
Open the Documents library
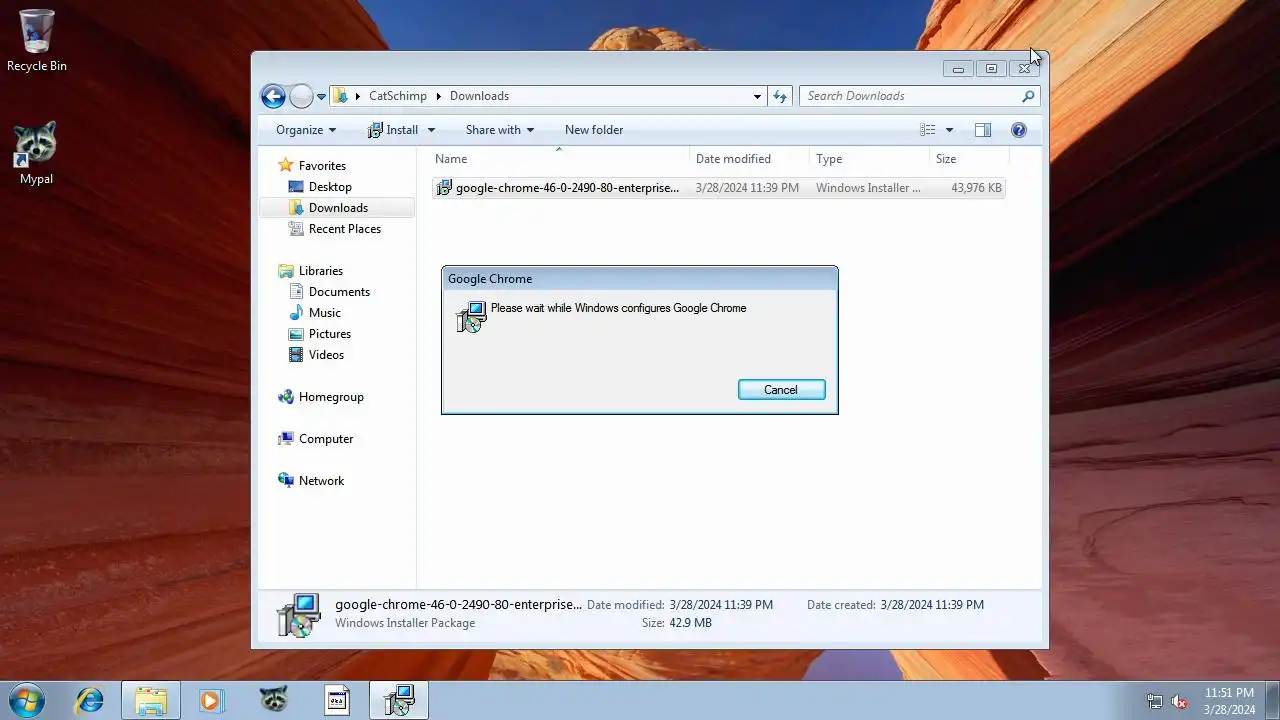[339, 292]
